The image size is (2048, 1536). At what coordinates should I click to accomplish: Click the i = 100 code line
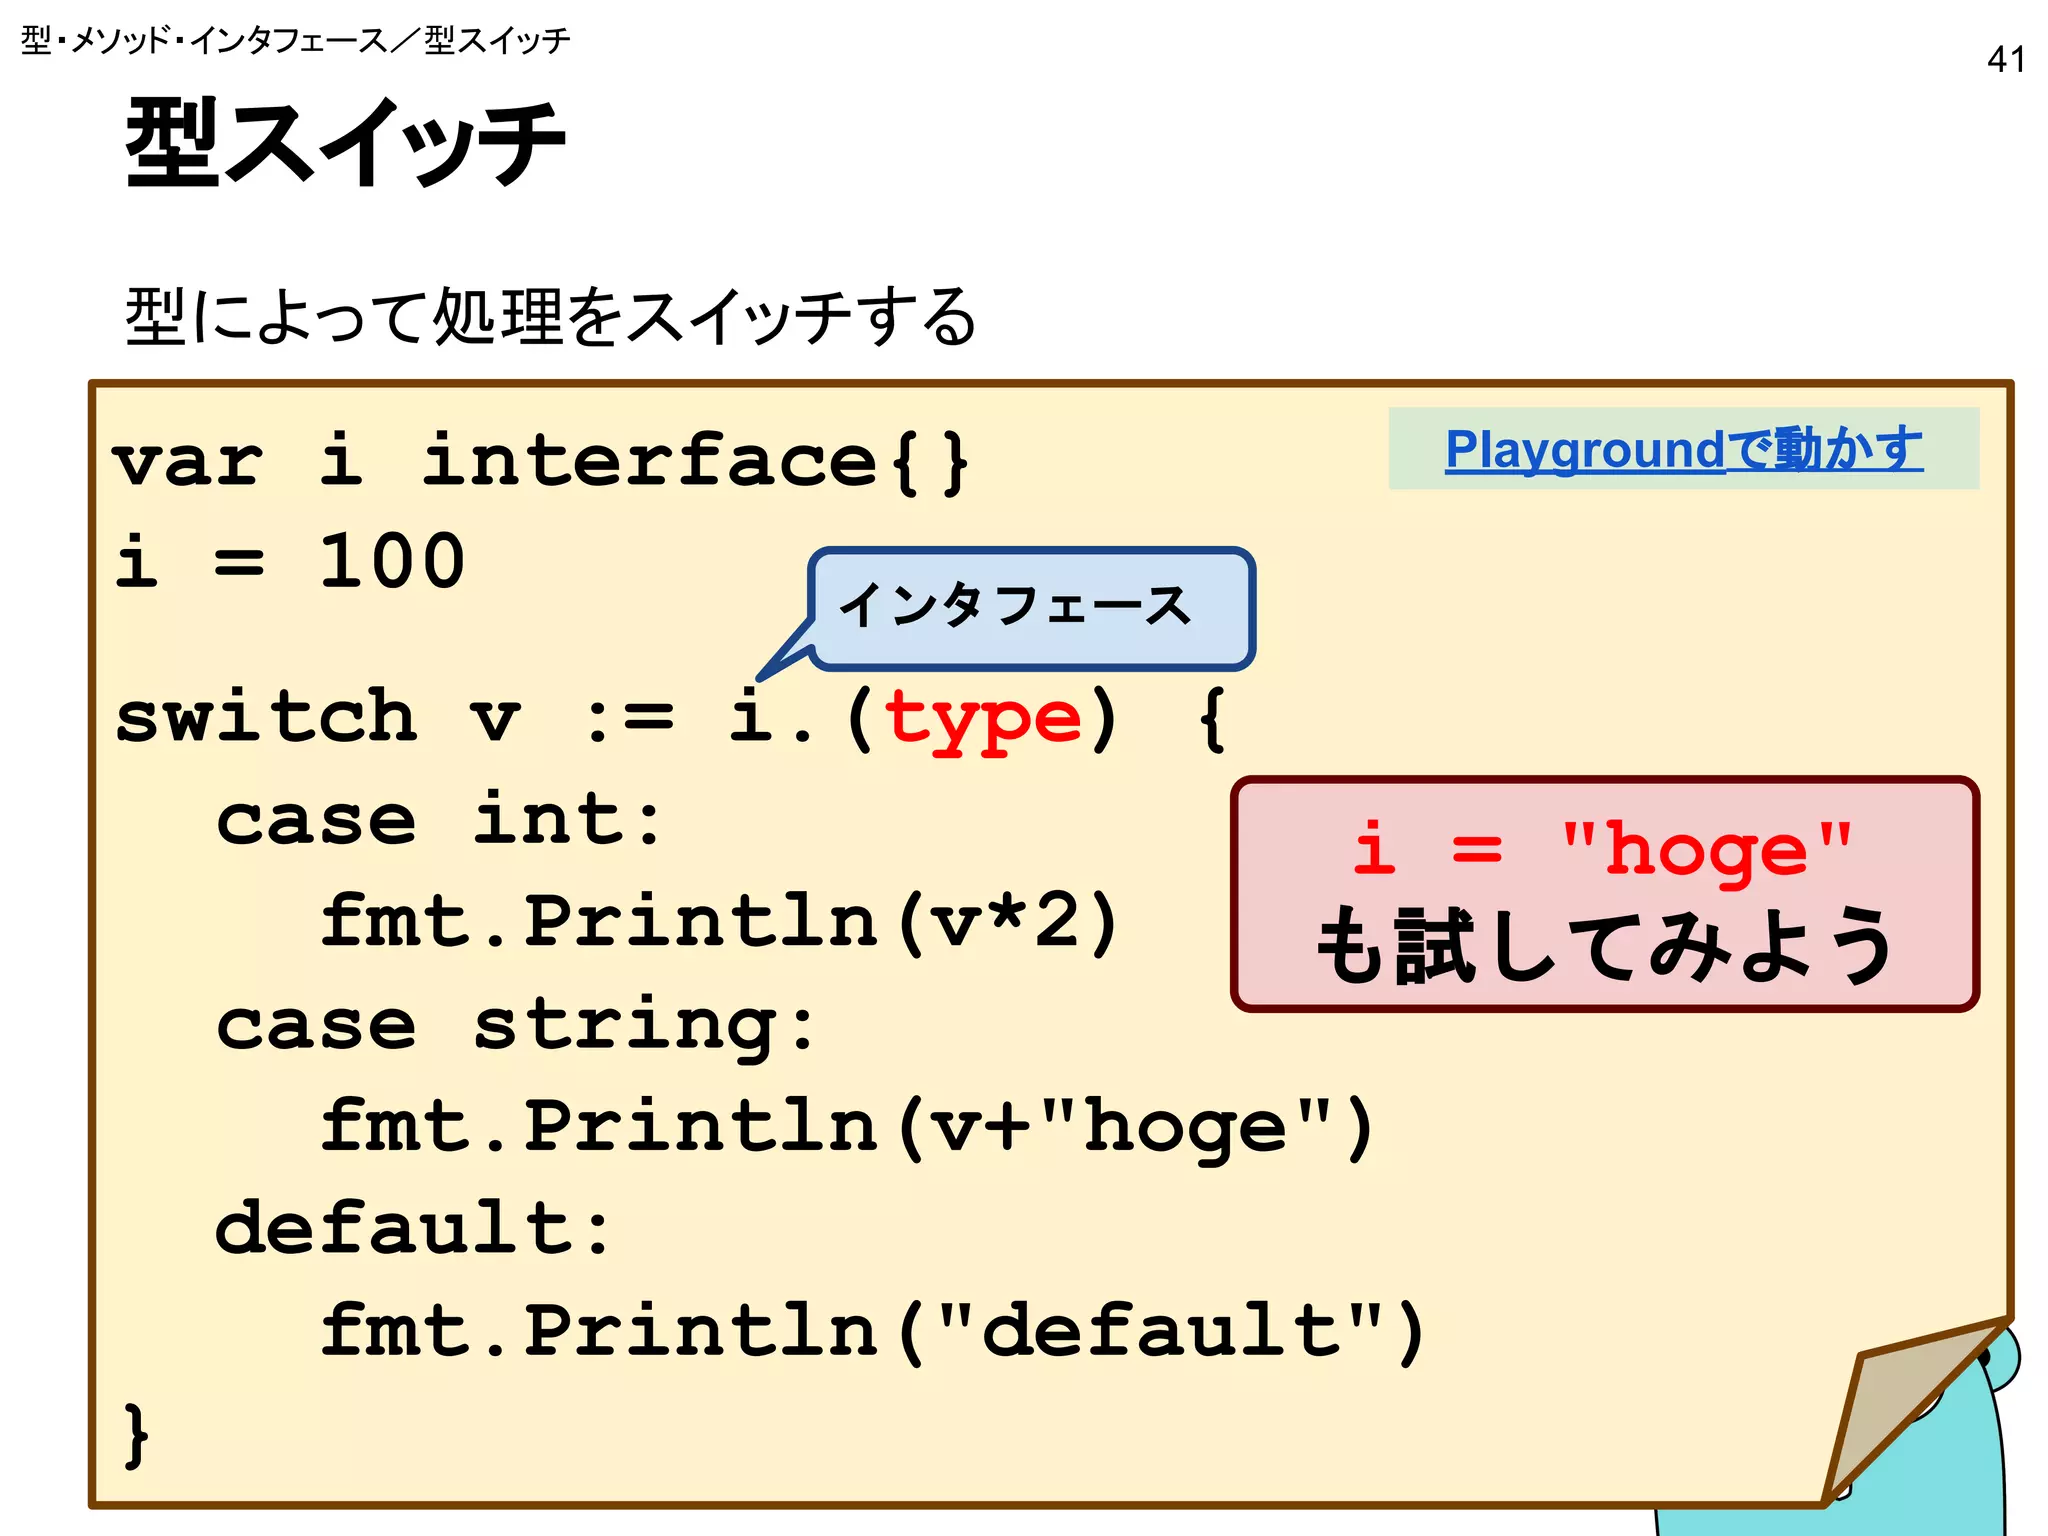(290, 561)
